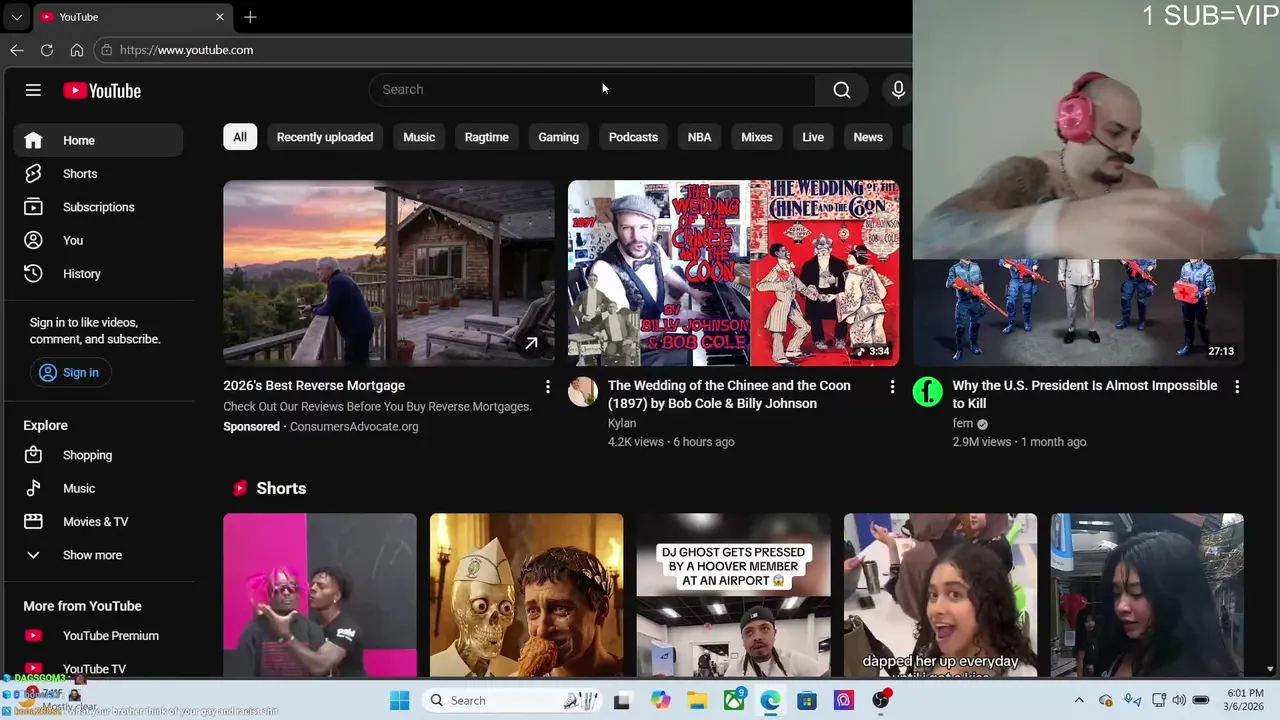
Task: Open Why the U.S. President video title
Action: pos(1085,395)
